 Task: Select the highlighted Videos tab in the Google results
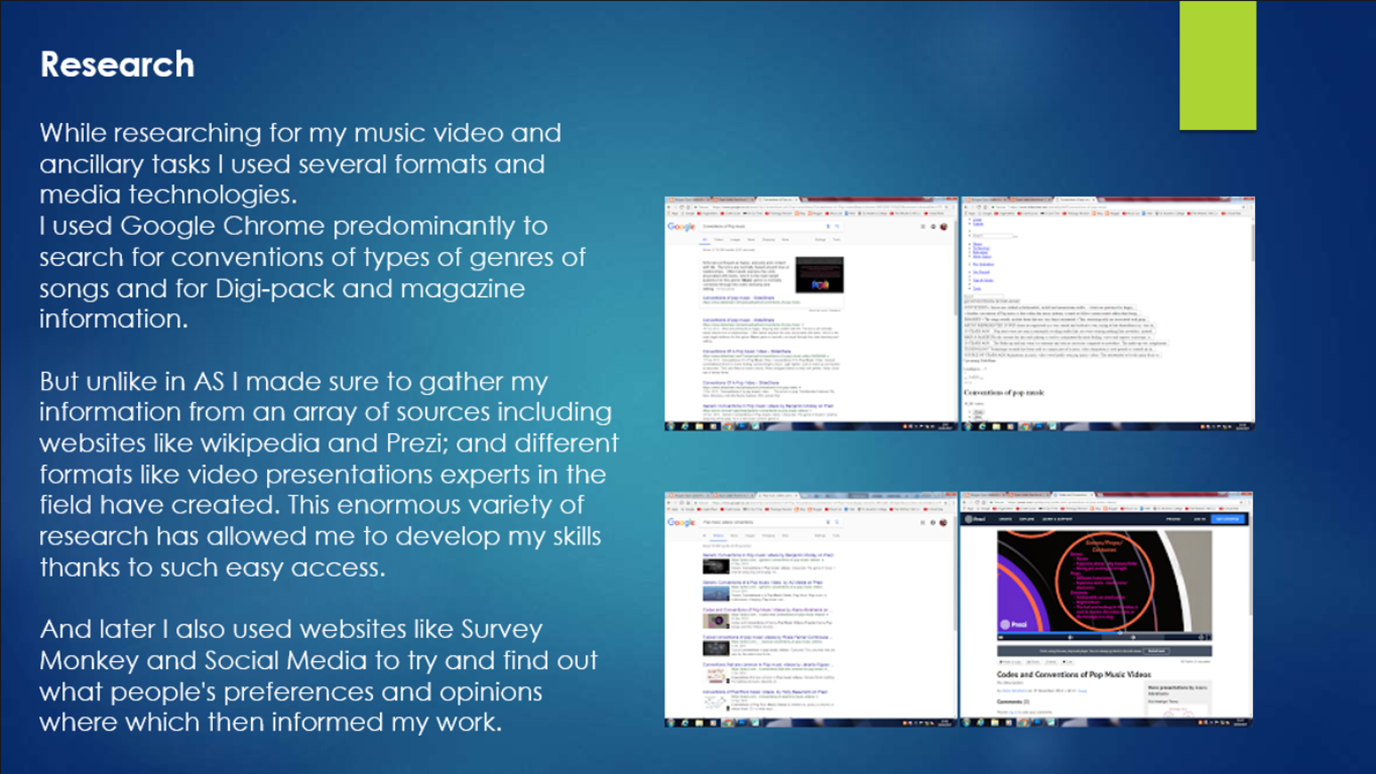718,534
